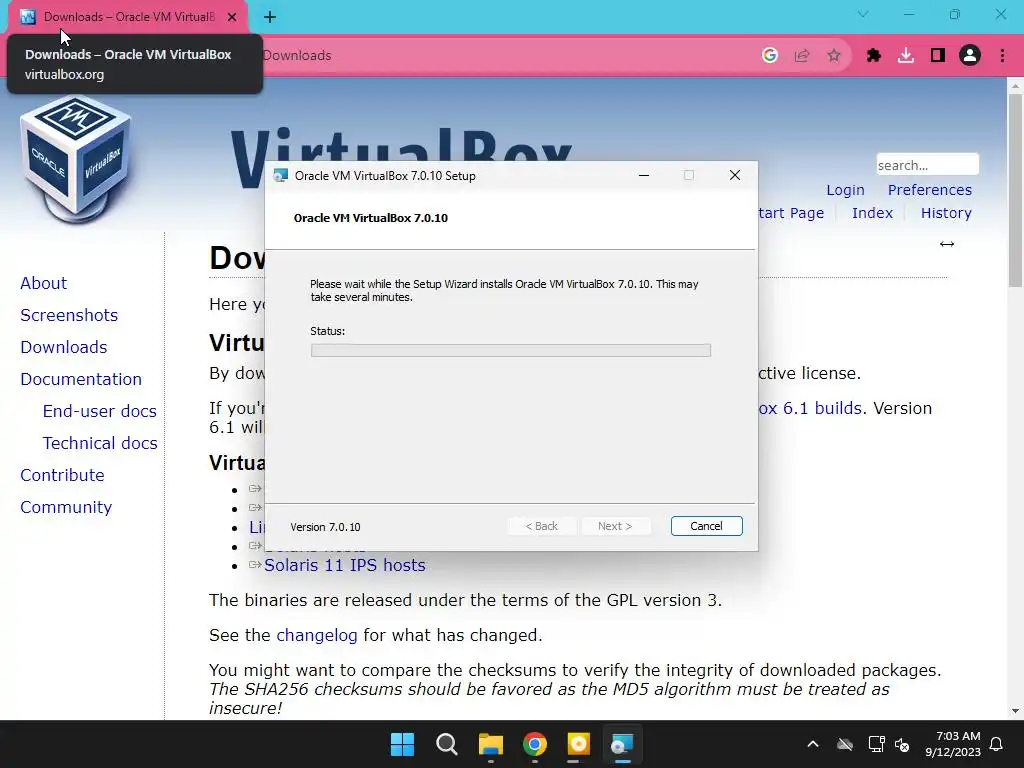1024x768 pixels.
Task: Open the Contribute sidebar link
Action: (x=63, y=475)
